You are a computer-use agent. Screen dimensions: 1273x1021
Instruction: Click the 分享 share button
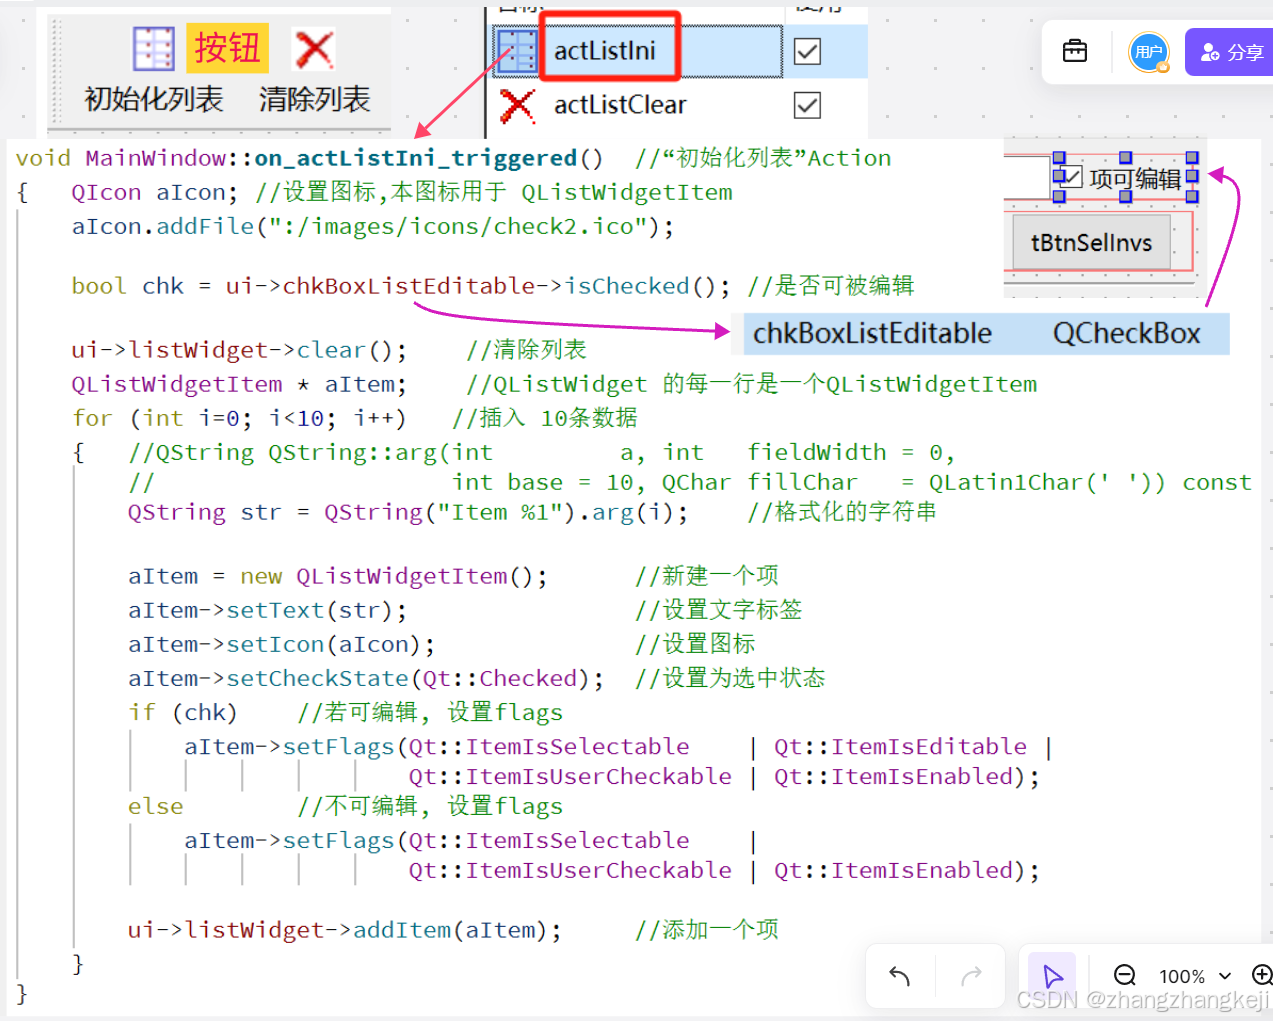point(1230,52)
